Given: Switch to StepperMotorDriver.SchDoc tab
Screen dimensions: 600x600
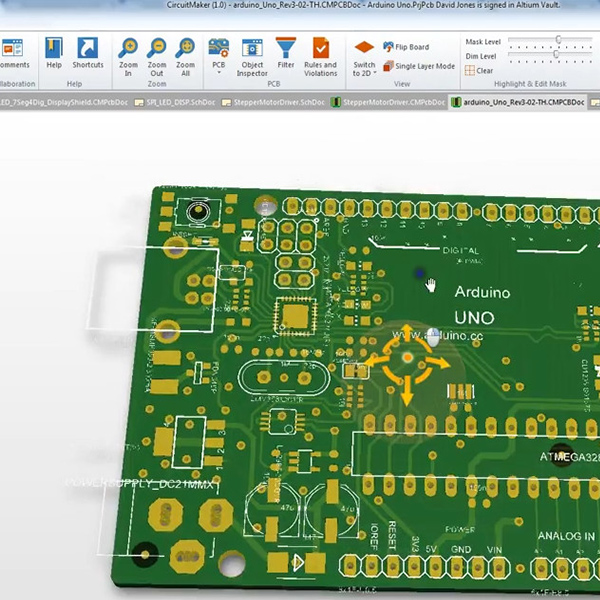Looking at the screenshot, I should click(272, 102).
